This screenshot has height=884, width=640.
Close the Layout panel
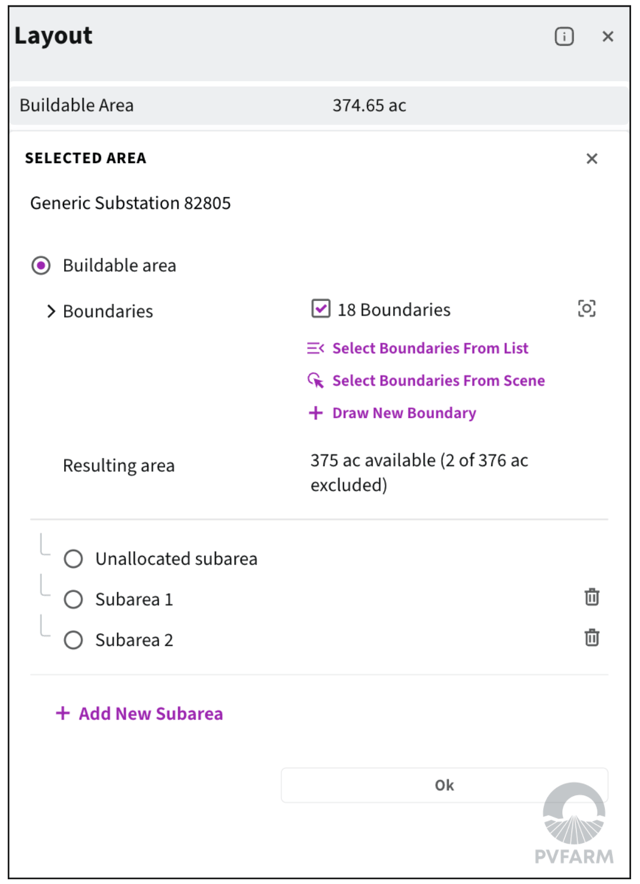point(608,37)
